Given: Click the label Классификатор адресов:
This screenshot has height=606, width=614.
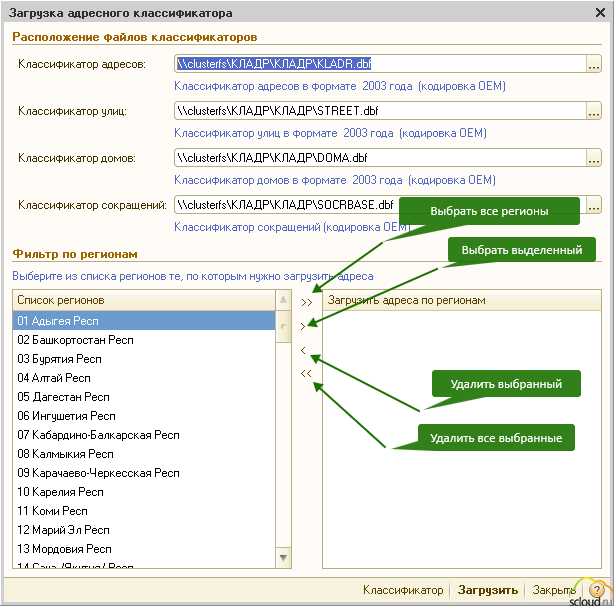Looking at the screenshot, I should (82, 64).
